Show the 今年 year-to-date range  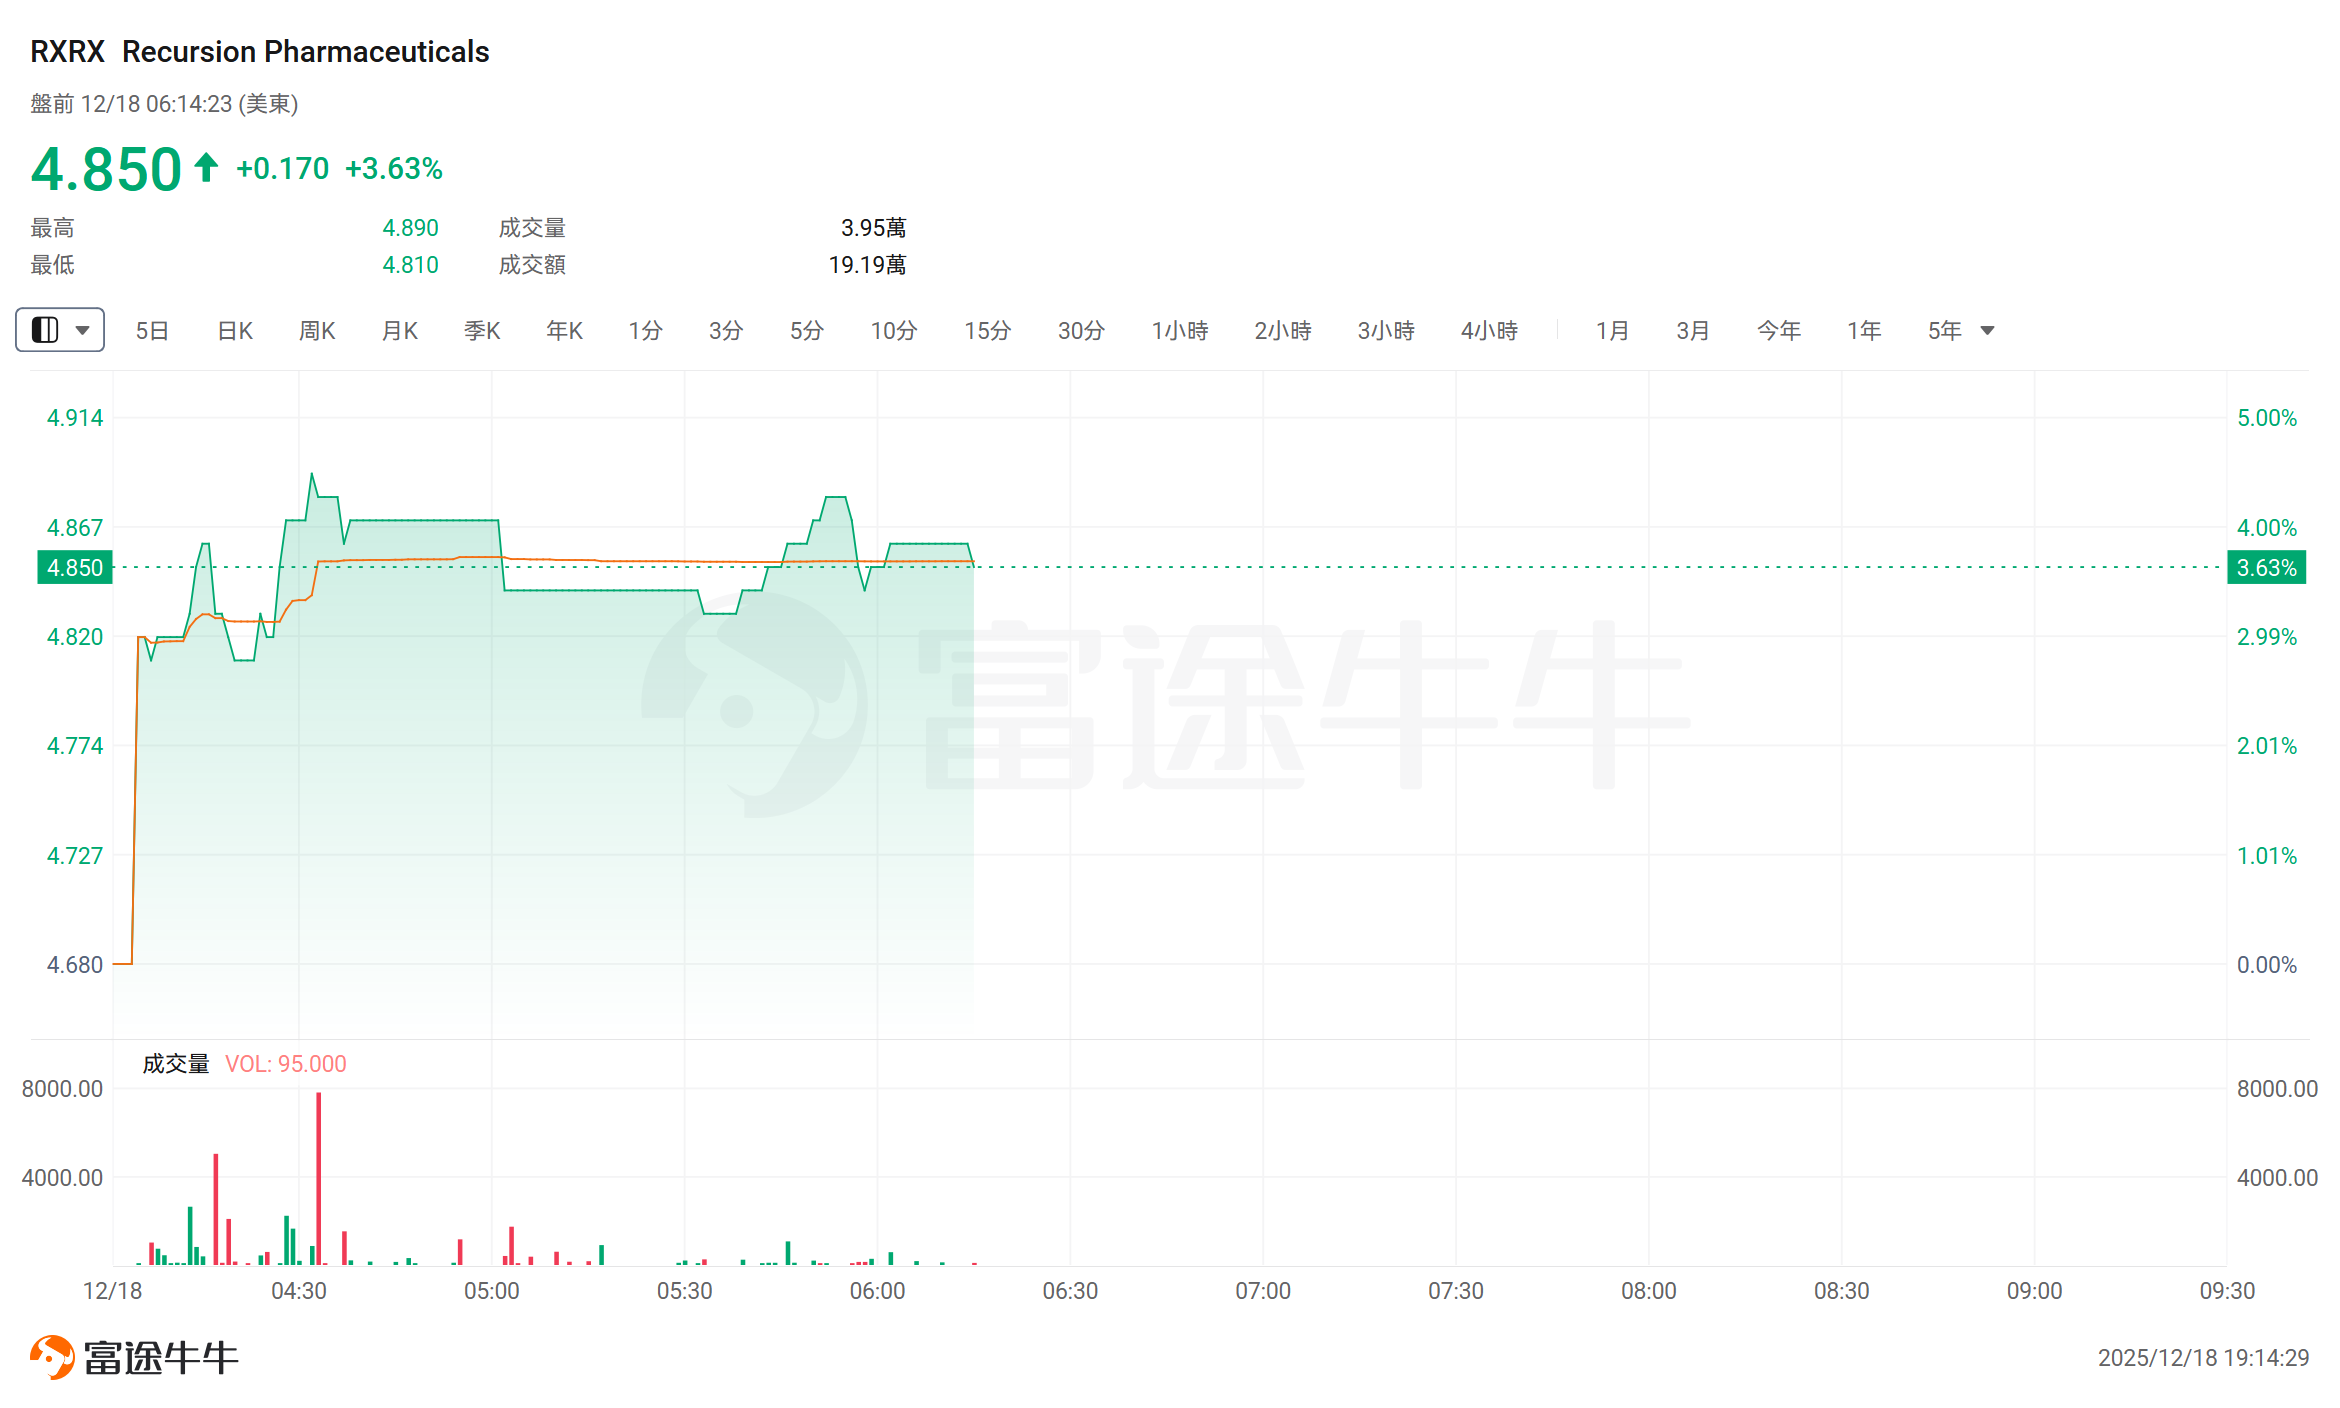(x=1779, y=331)
